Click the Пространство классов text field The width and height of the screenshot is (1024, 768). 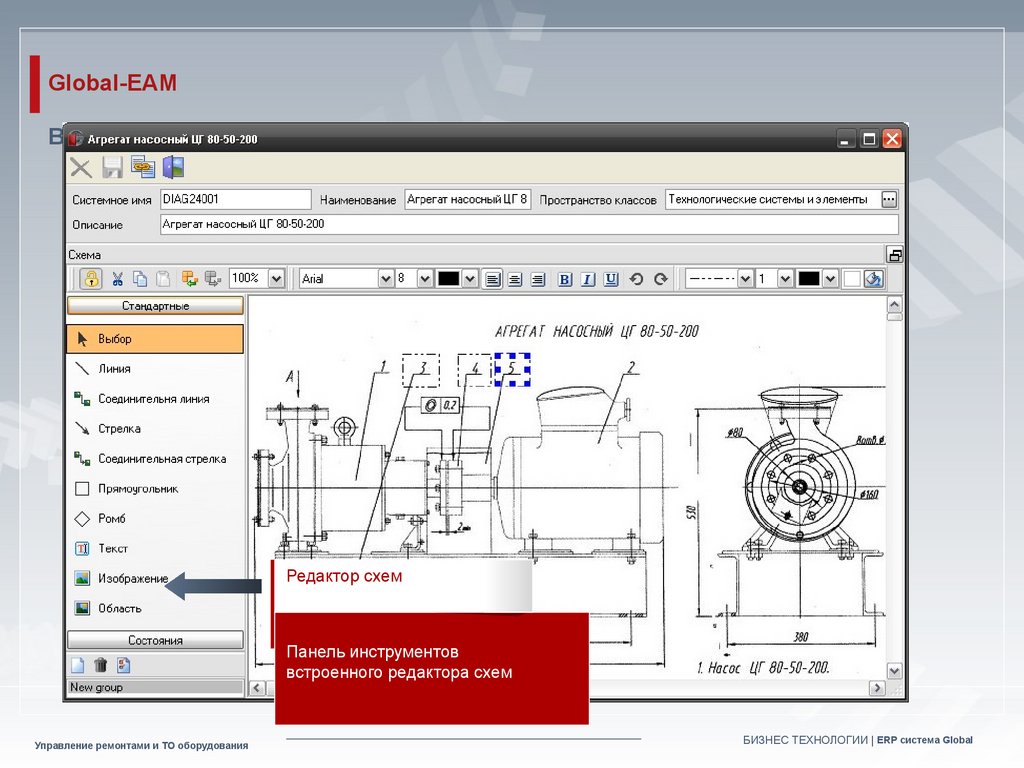click(x=772, y=199)
